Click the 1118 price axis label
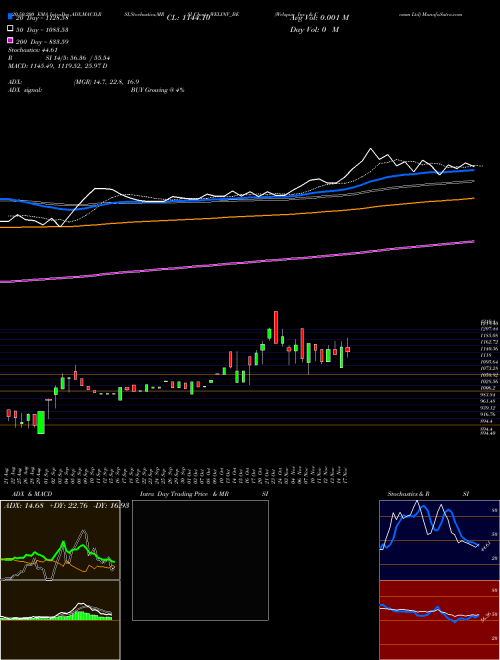Screen dimensions: 500x660 point(486,356)
